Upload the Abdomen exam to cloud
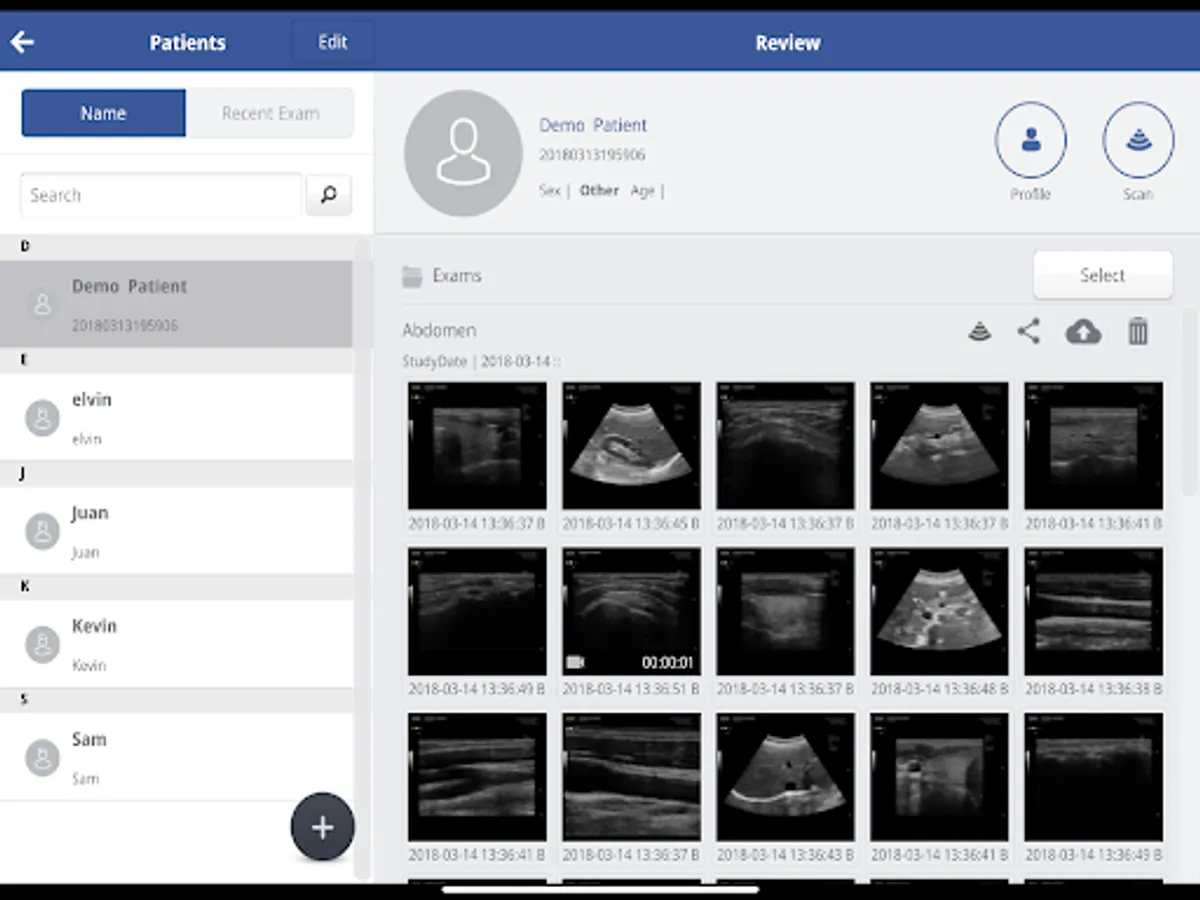The width and height of the screenshot is (1200, 900). 1083,331
